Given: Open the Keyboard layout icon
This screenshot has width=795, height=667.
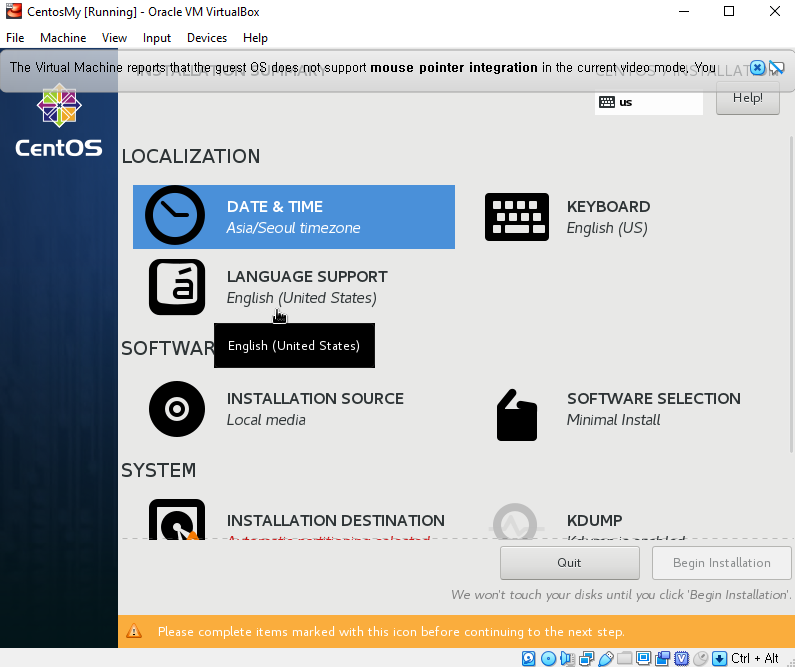Looking at the screenshot, I should pyautogui.click(x=517, y=217).
